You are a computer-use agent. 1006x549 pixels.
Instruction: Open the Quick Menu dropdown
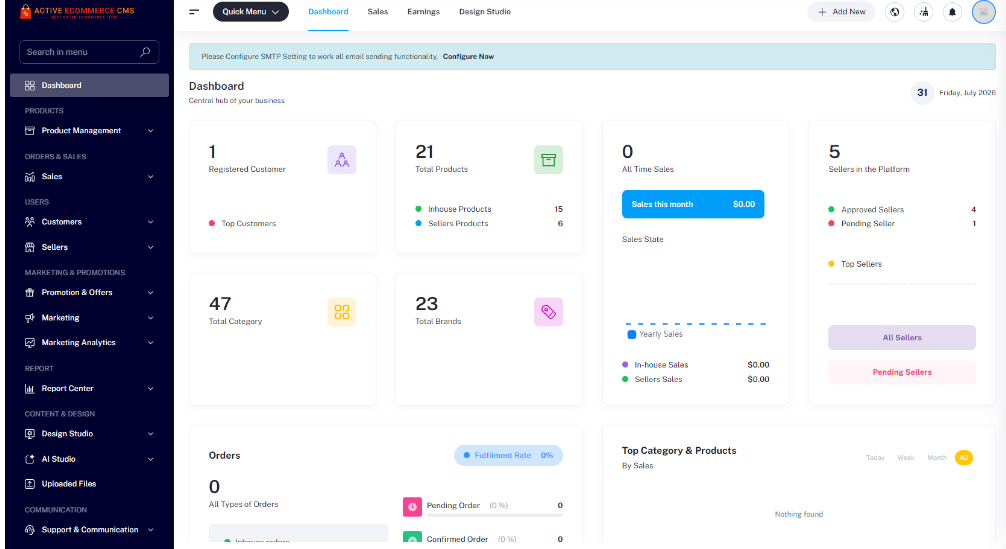point(250,12)
